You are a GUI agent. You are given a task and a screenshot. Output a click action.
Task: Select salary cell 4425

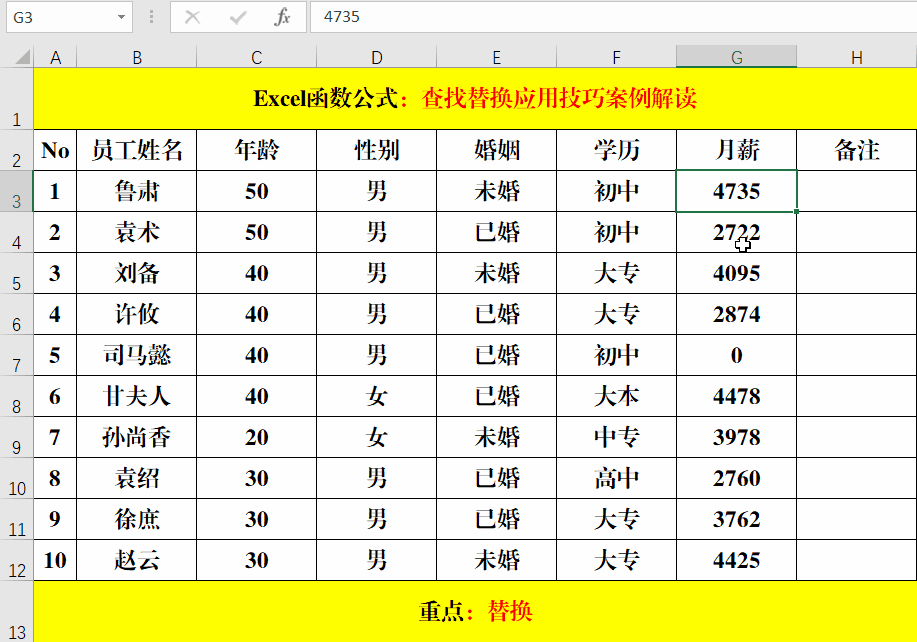click(x=736, y=560)
